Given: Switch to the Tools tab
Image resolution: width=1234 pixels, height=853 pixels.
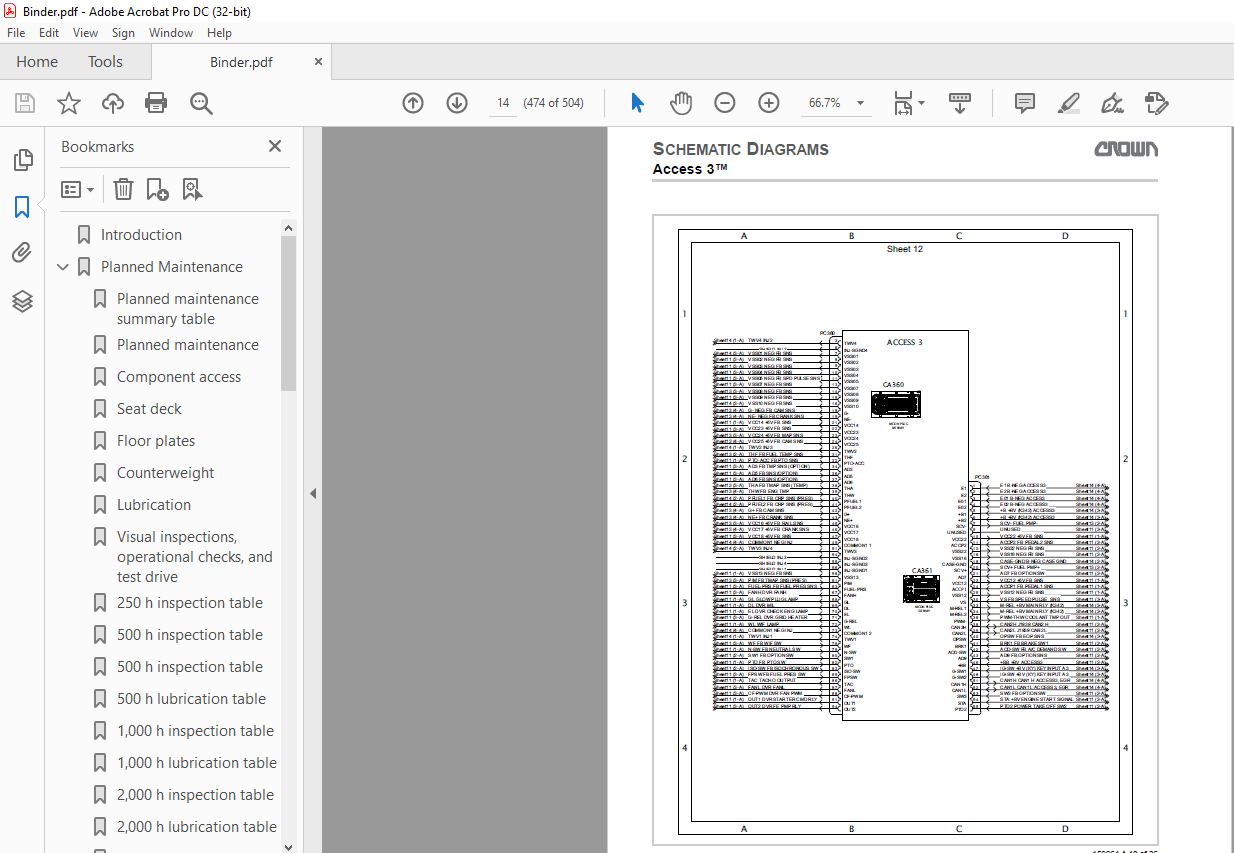Looking at the screenshot, I should click(x=105, y=62).
